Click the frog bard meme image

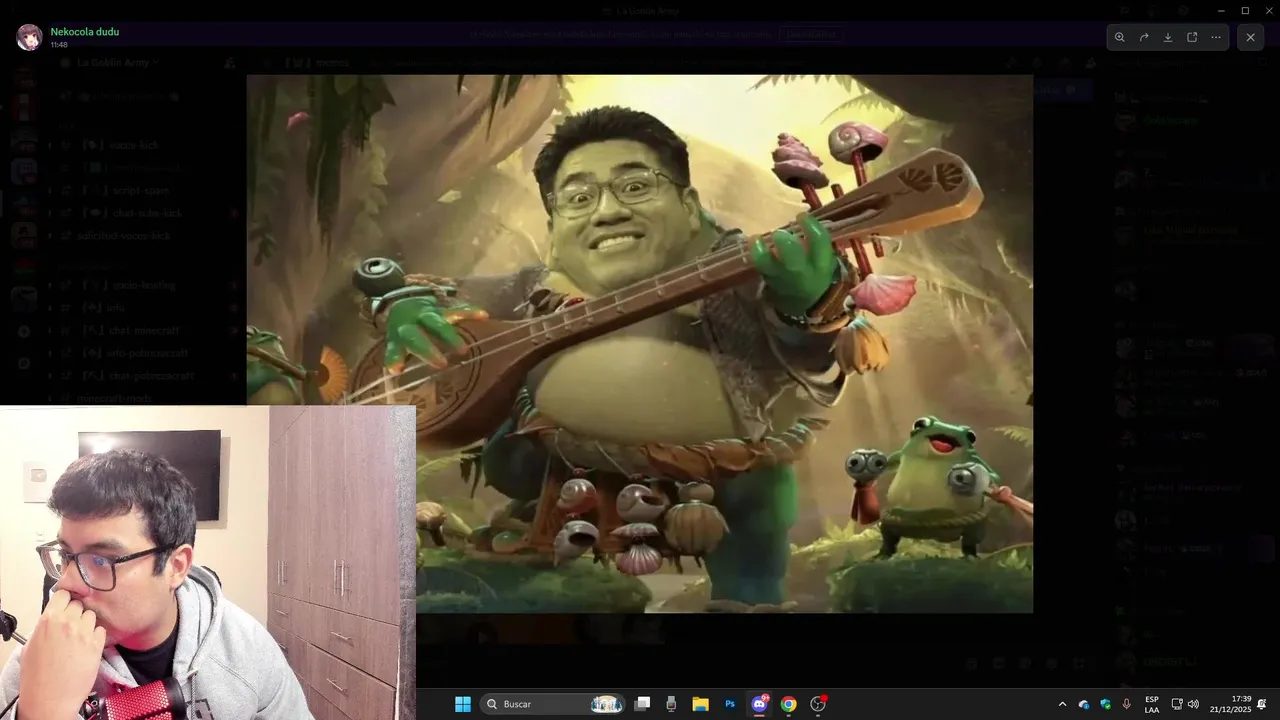pos(640,343)
